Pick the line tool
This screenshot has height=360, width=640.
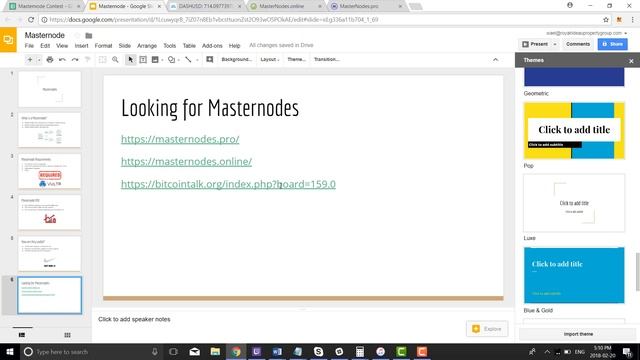coord(188,60)
